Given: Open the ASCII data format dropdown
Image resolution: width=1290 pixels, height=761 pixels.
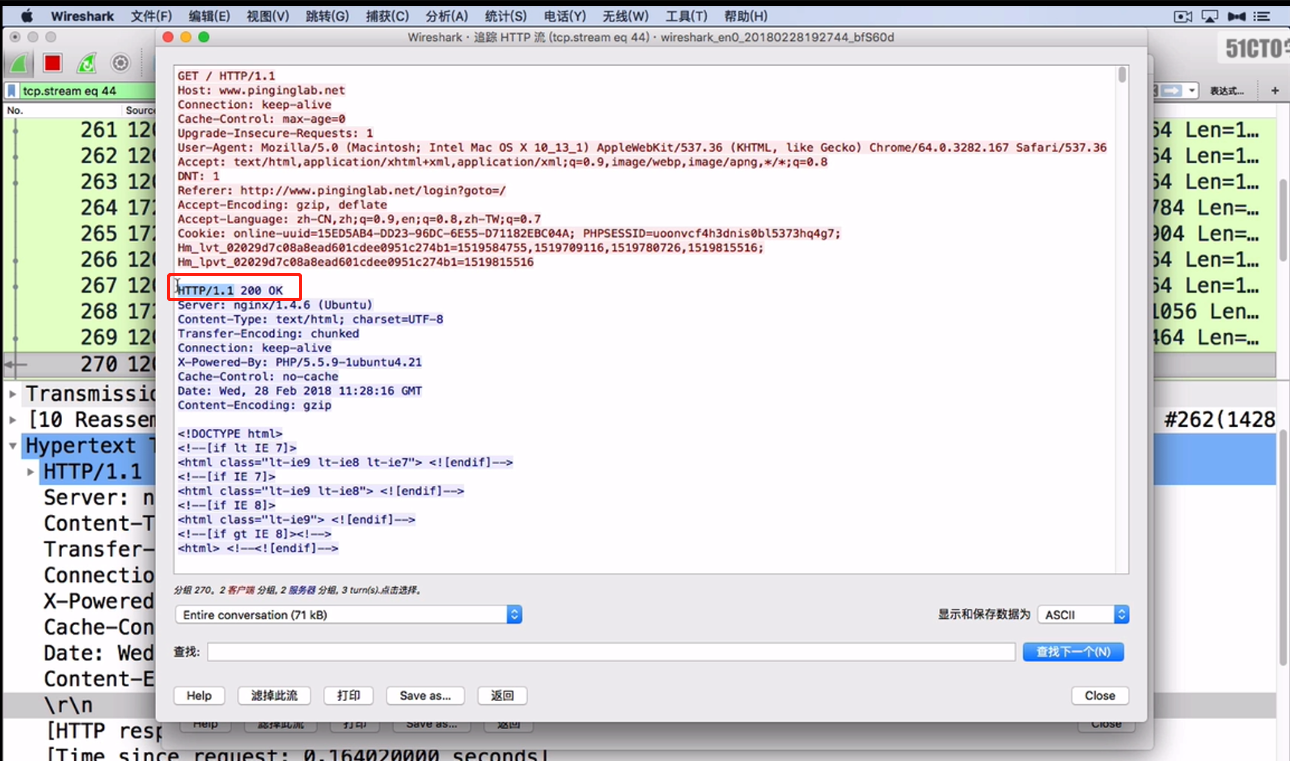Looking at the screenshot, I should point(1083,615).
